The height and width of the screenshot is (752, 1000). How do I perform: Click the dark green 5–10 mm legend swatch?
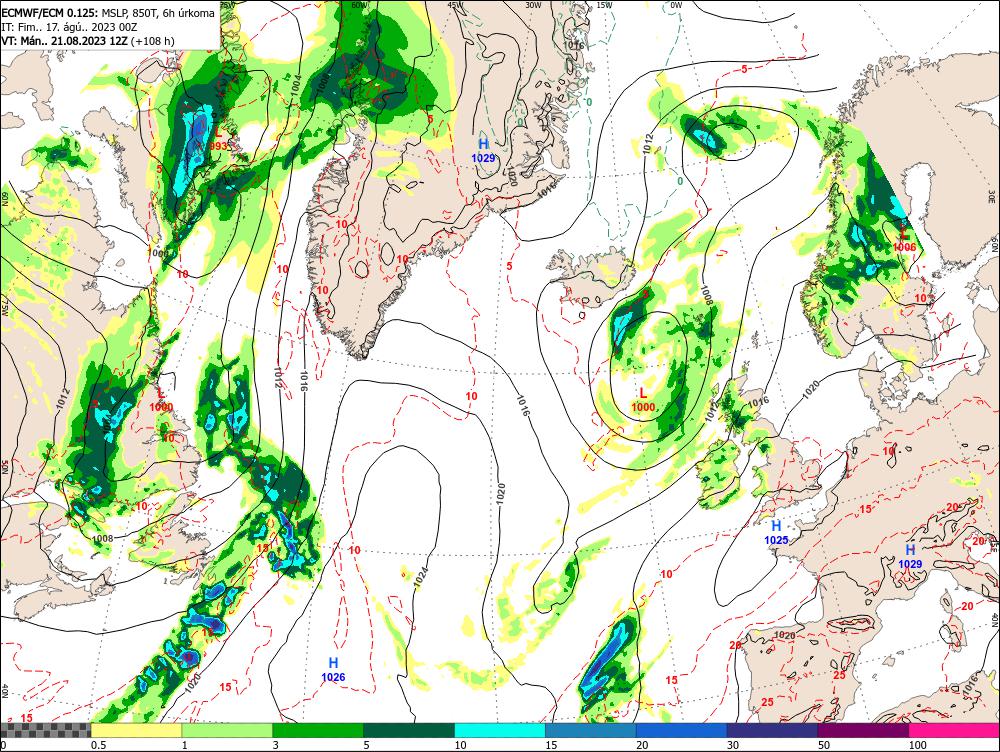pos(409,730)
